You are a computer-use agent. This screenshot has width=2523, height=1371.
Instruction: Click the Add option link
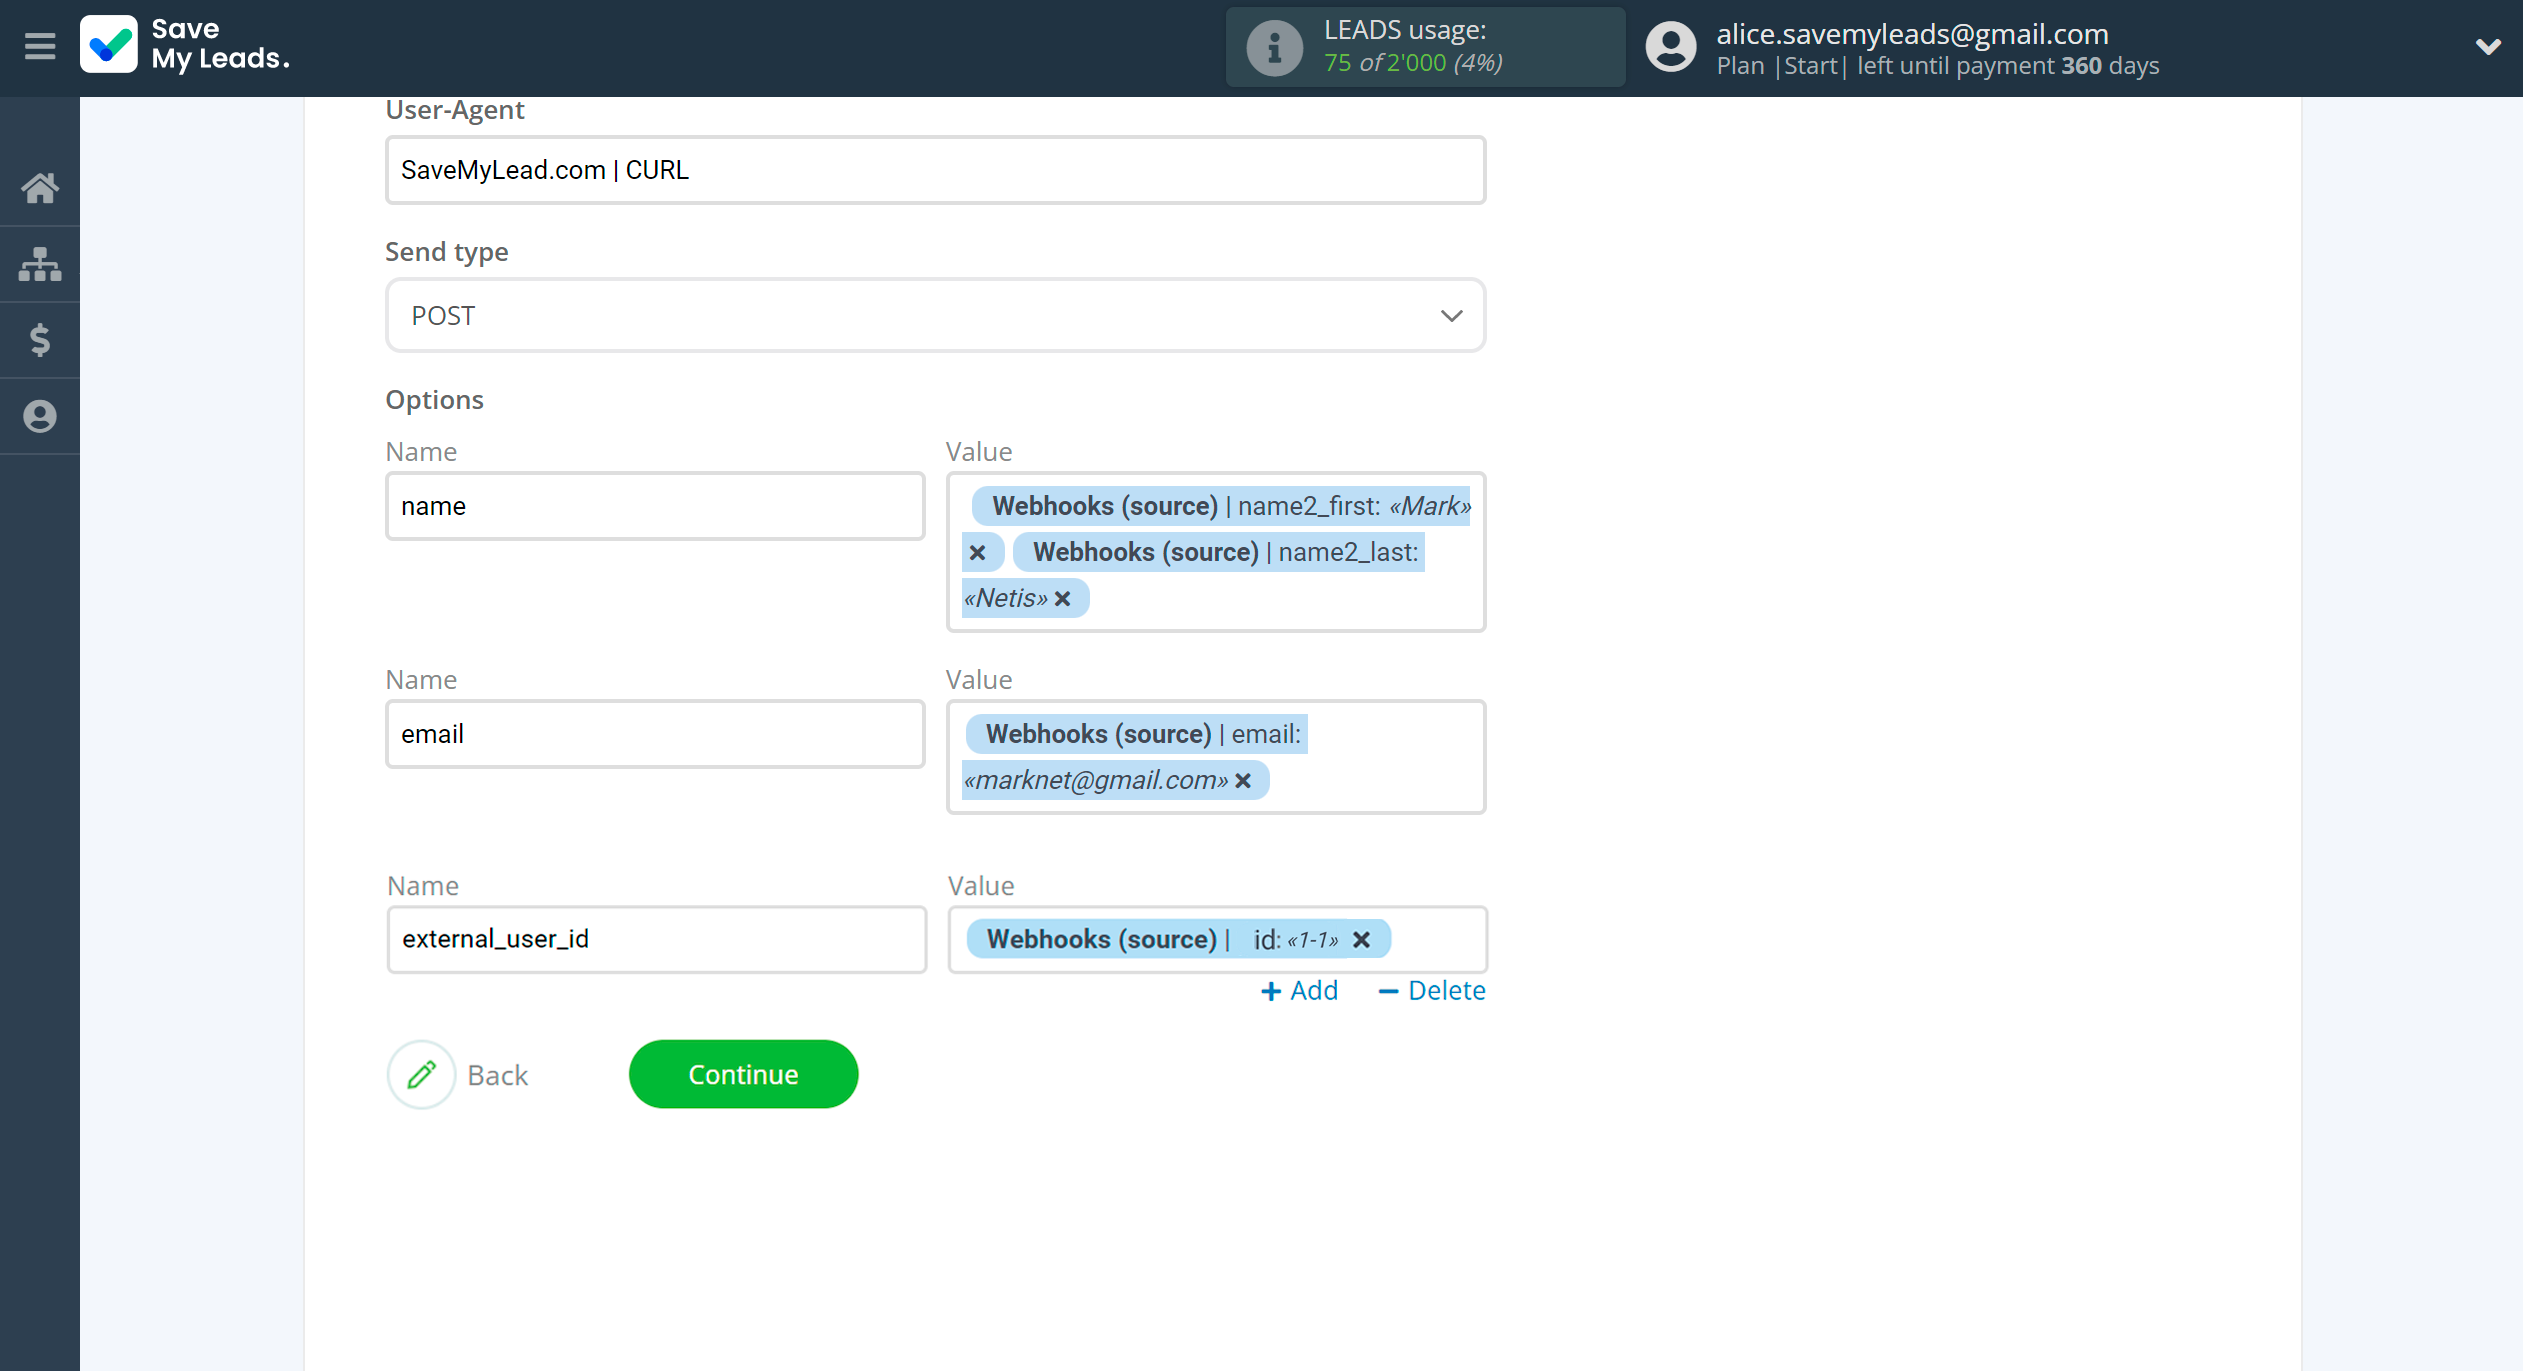1299,990
